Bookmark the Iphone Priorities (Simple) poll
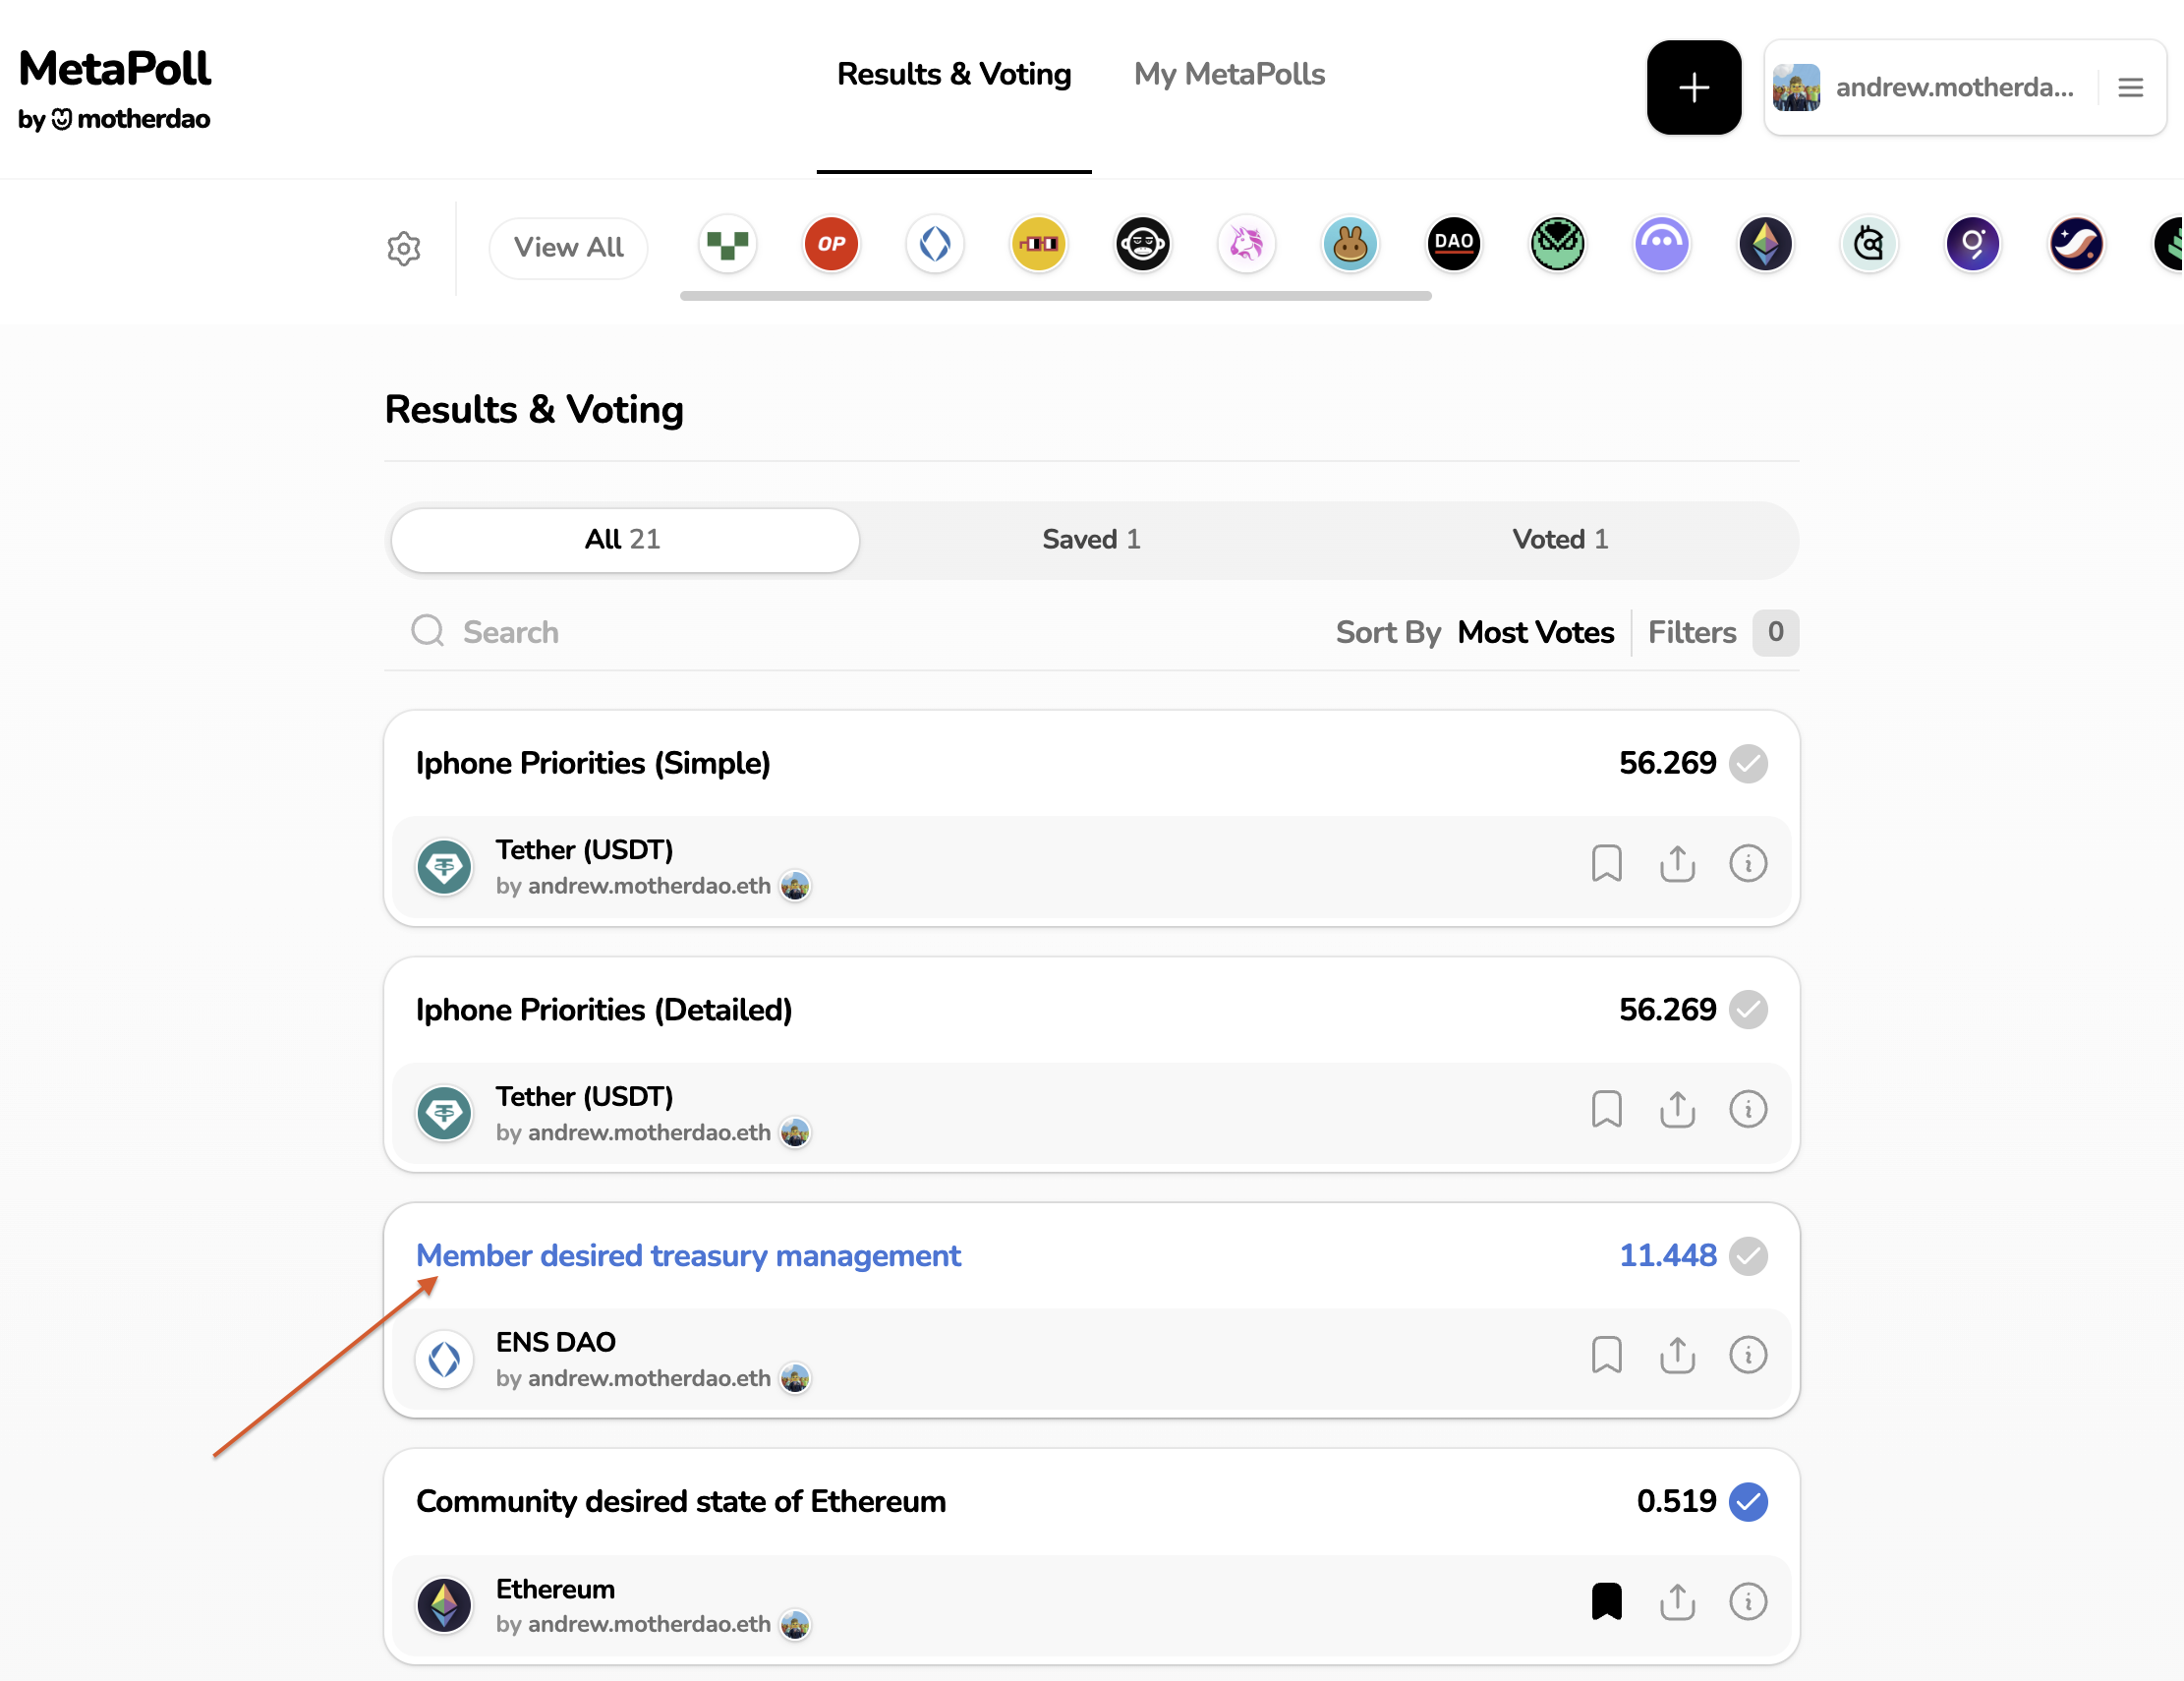 pyautogui.click(x=1606, y=863)
